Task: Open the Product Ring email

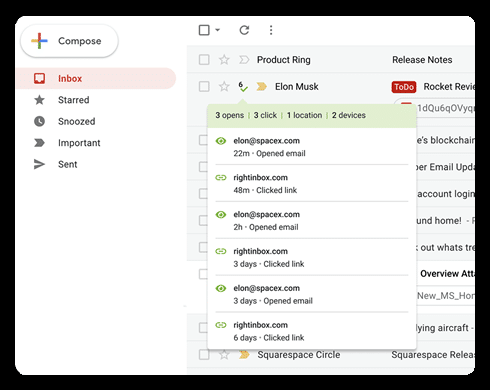Action: pos(283,60)
